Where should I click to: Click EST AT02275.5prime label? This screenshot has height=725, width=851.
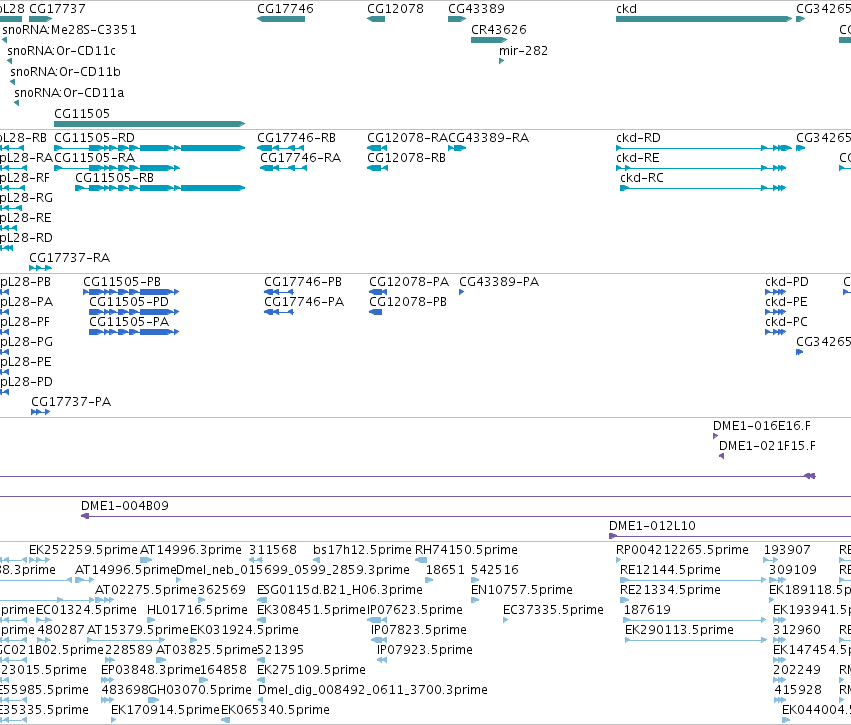pyautogui.click(x=145, y=590)
